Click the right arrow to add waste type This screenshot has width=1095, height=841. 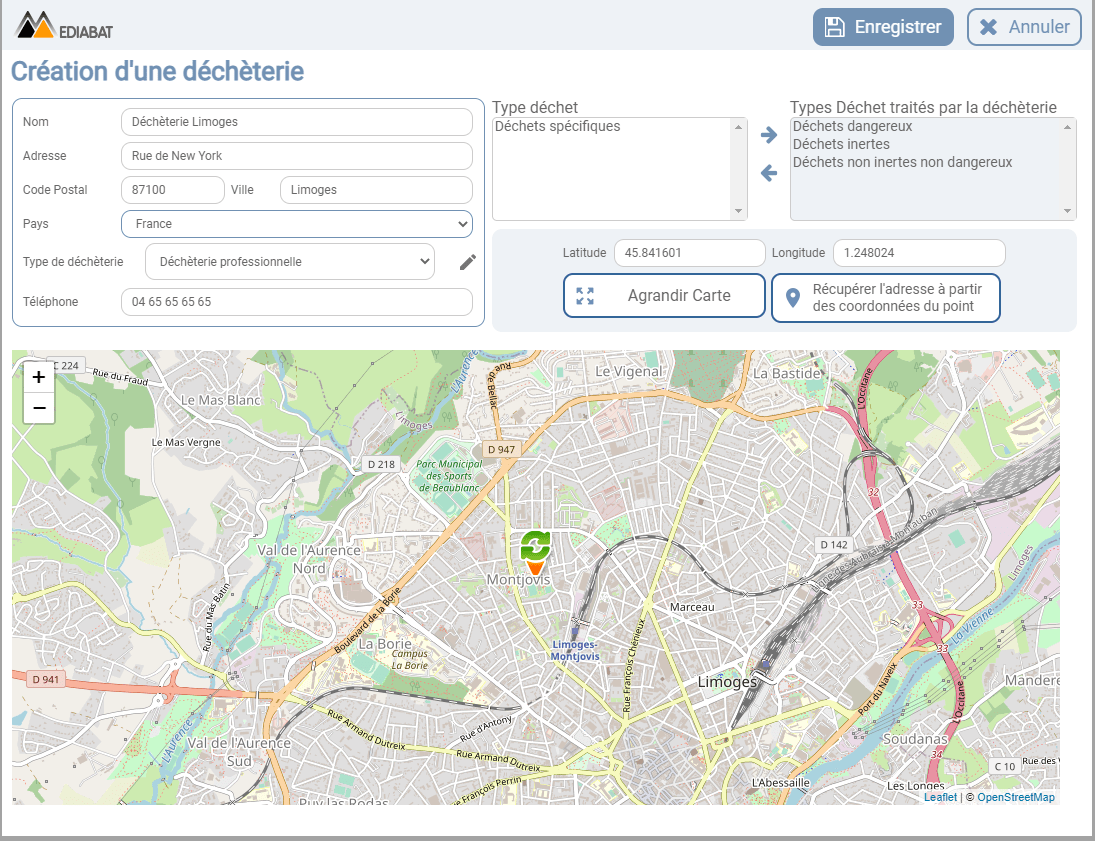(x=768, y=135)
